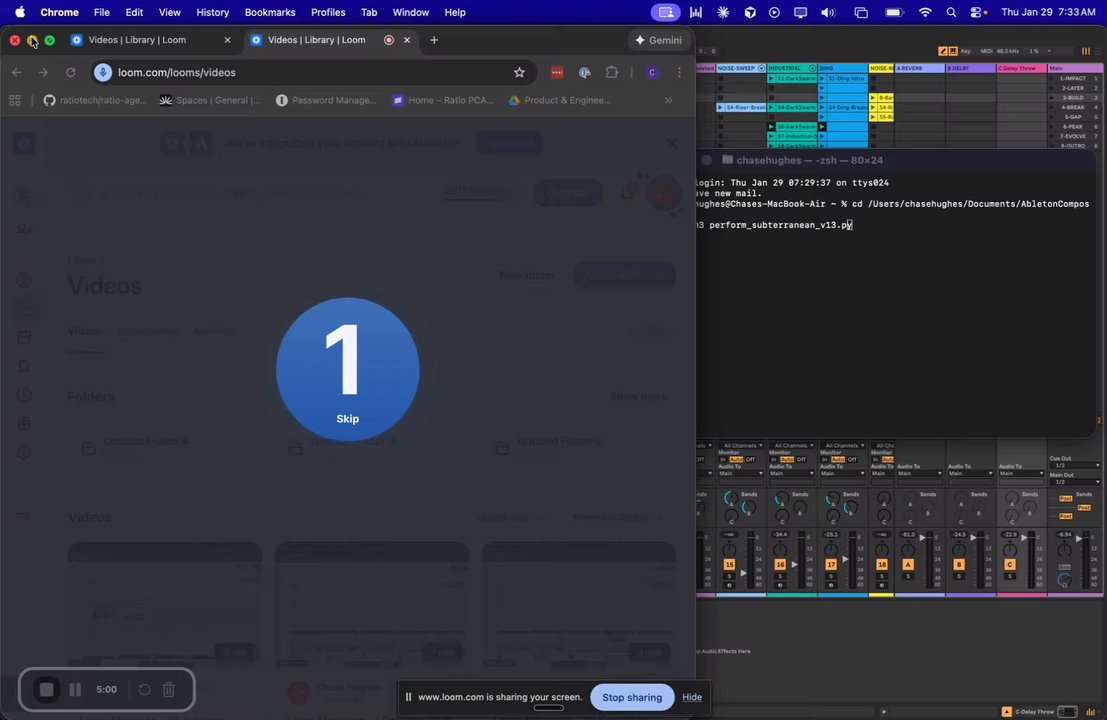Open the Password Manage... bookmark
This screenshot has width=1107, height=720.
point(325,100)
